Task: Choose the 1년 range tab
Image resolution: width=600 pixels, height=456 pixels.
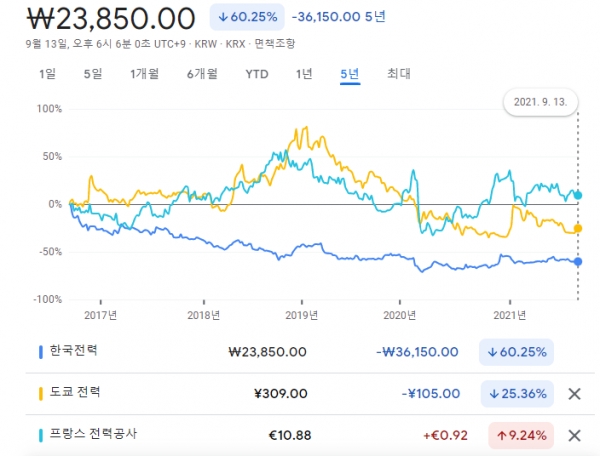Action: coord(304,73)
